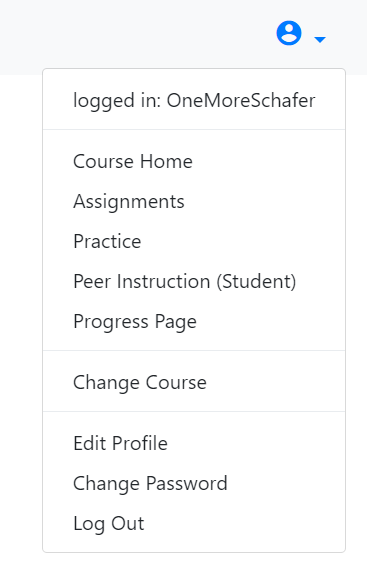Click the word 'Password' in Change Password
Viewport: 367px width, 588px height.
click(186, 483)
